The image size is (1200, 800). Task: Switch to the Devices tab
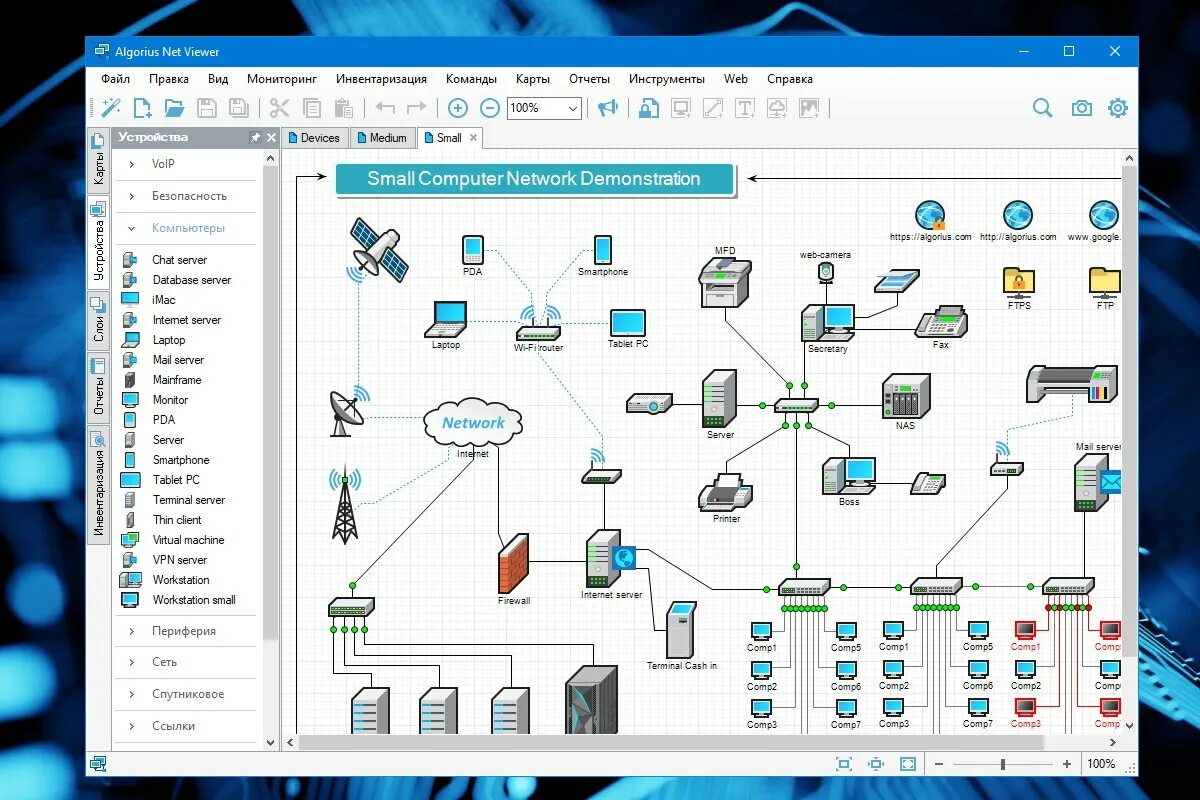tap(313, 138)
